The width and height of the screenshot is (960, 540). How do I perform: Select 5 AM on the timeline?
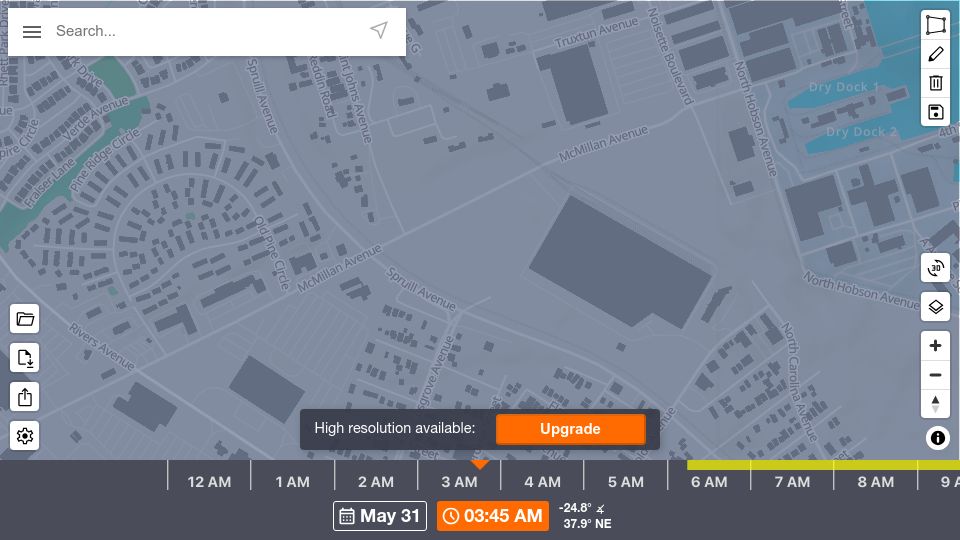click(625, 482)
